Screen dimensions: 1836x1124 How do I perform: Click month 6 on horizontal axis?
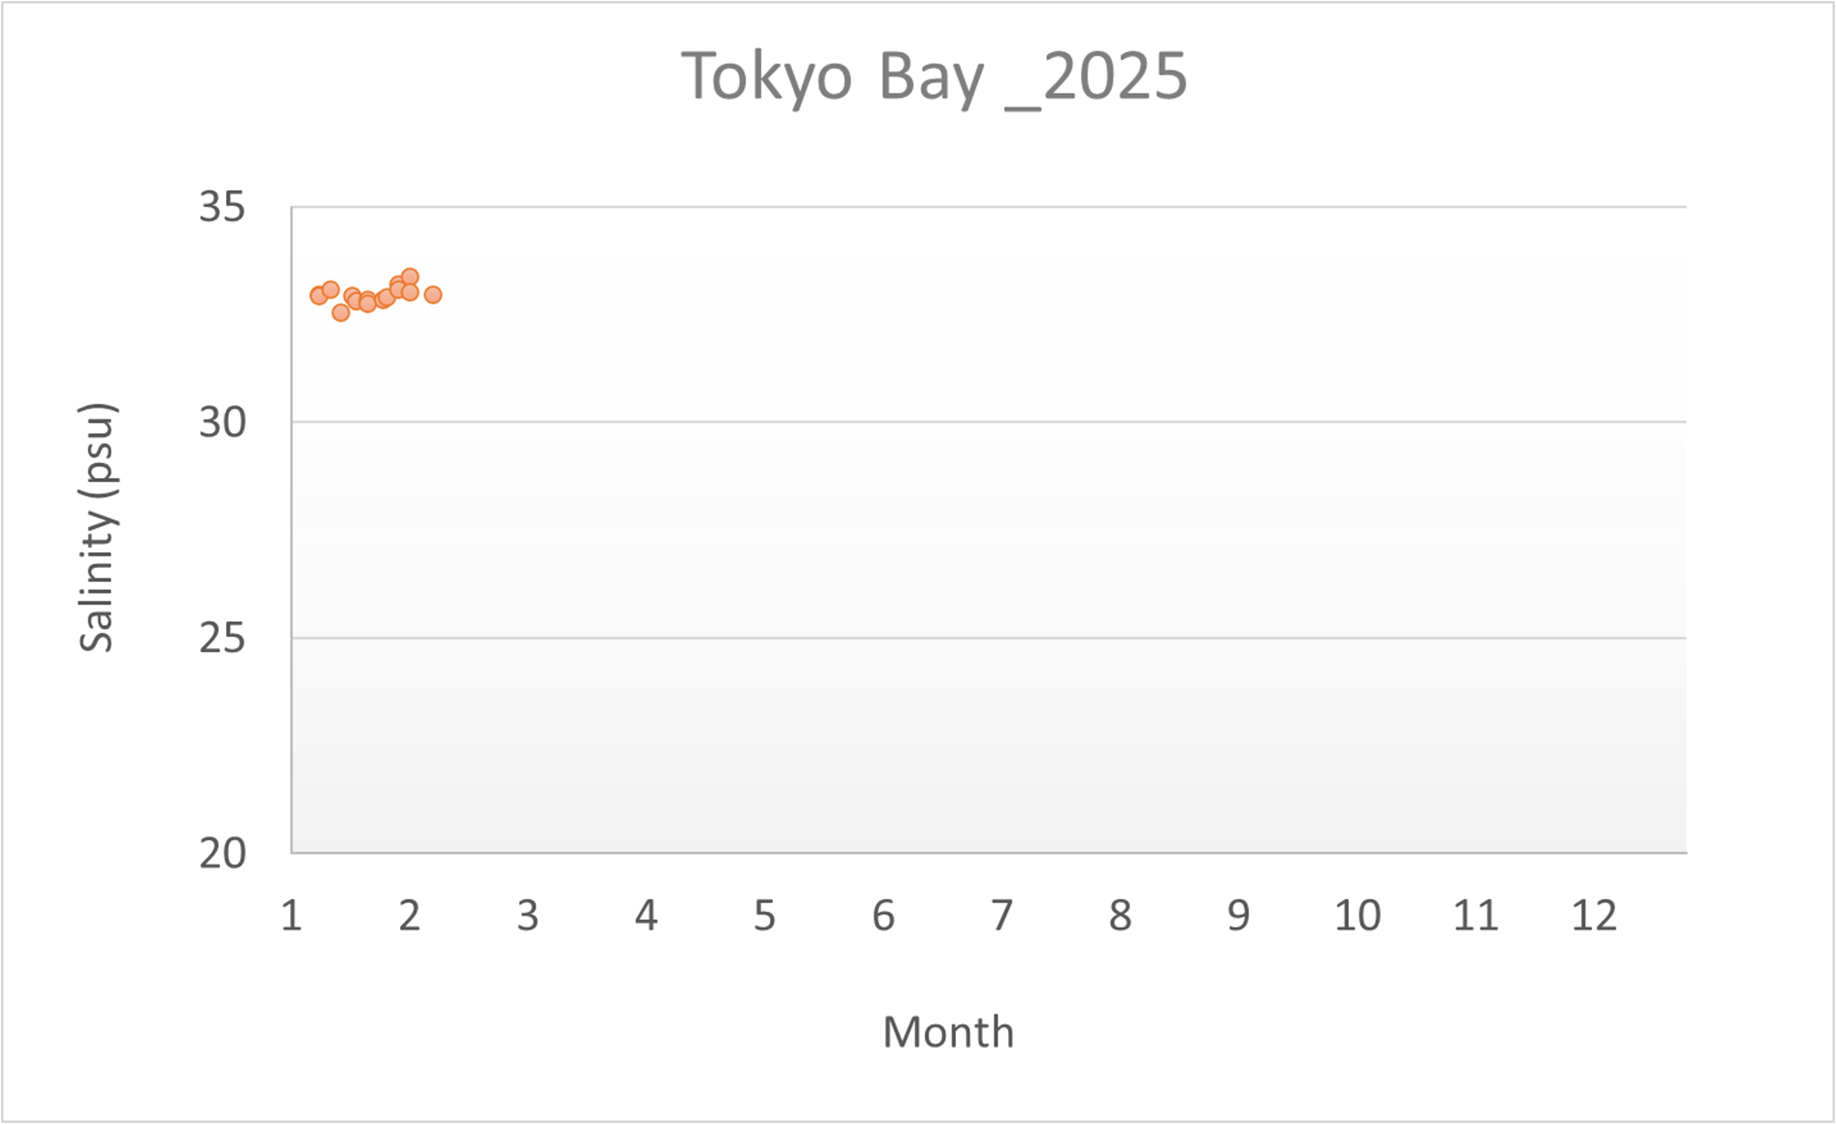click(x=883, y=915)
